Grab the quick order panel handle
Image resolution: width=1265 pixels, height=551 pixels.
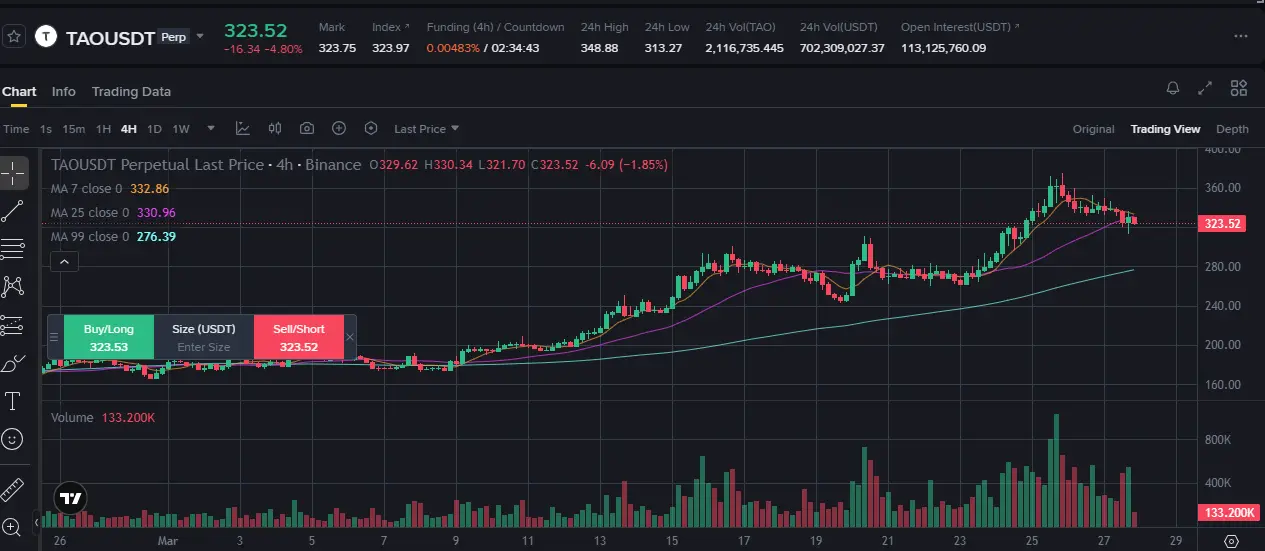click(54, 337)
